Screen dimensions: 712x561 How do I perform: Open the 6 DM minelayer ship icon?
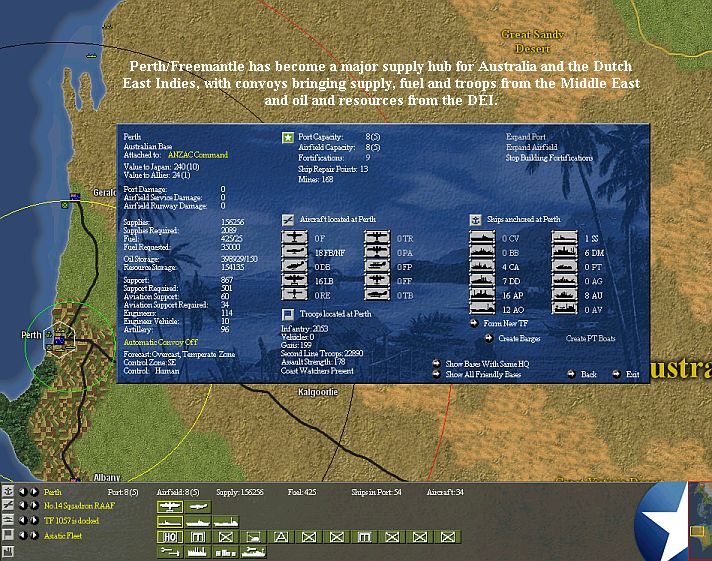click(x=565, y=252)
